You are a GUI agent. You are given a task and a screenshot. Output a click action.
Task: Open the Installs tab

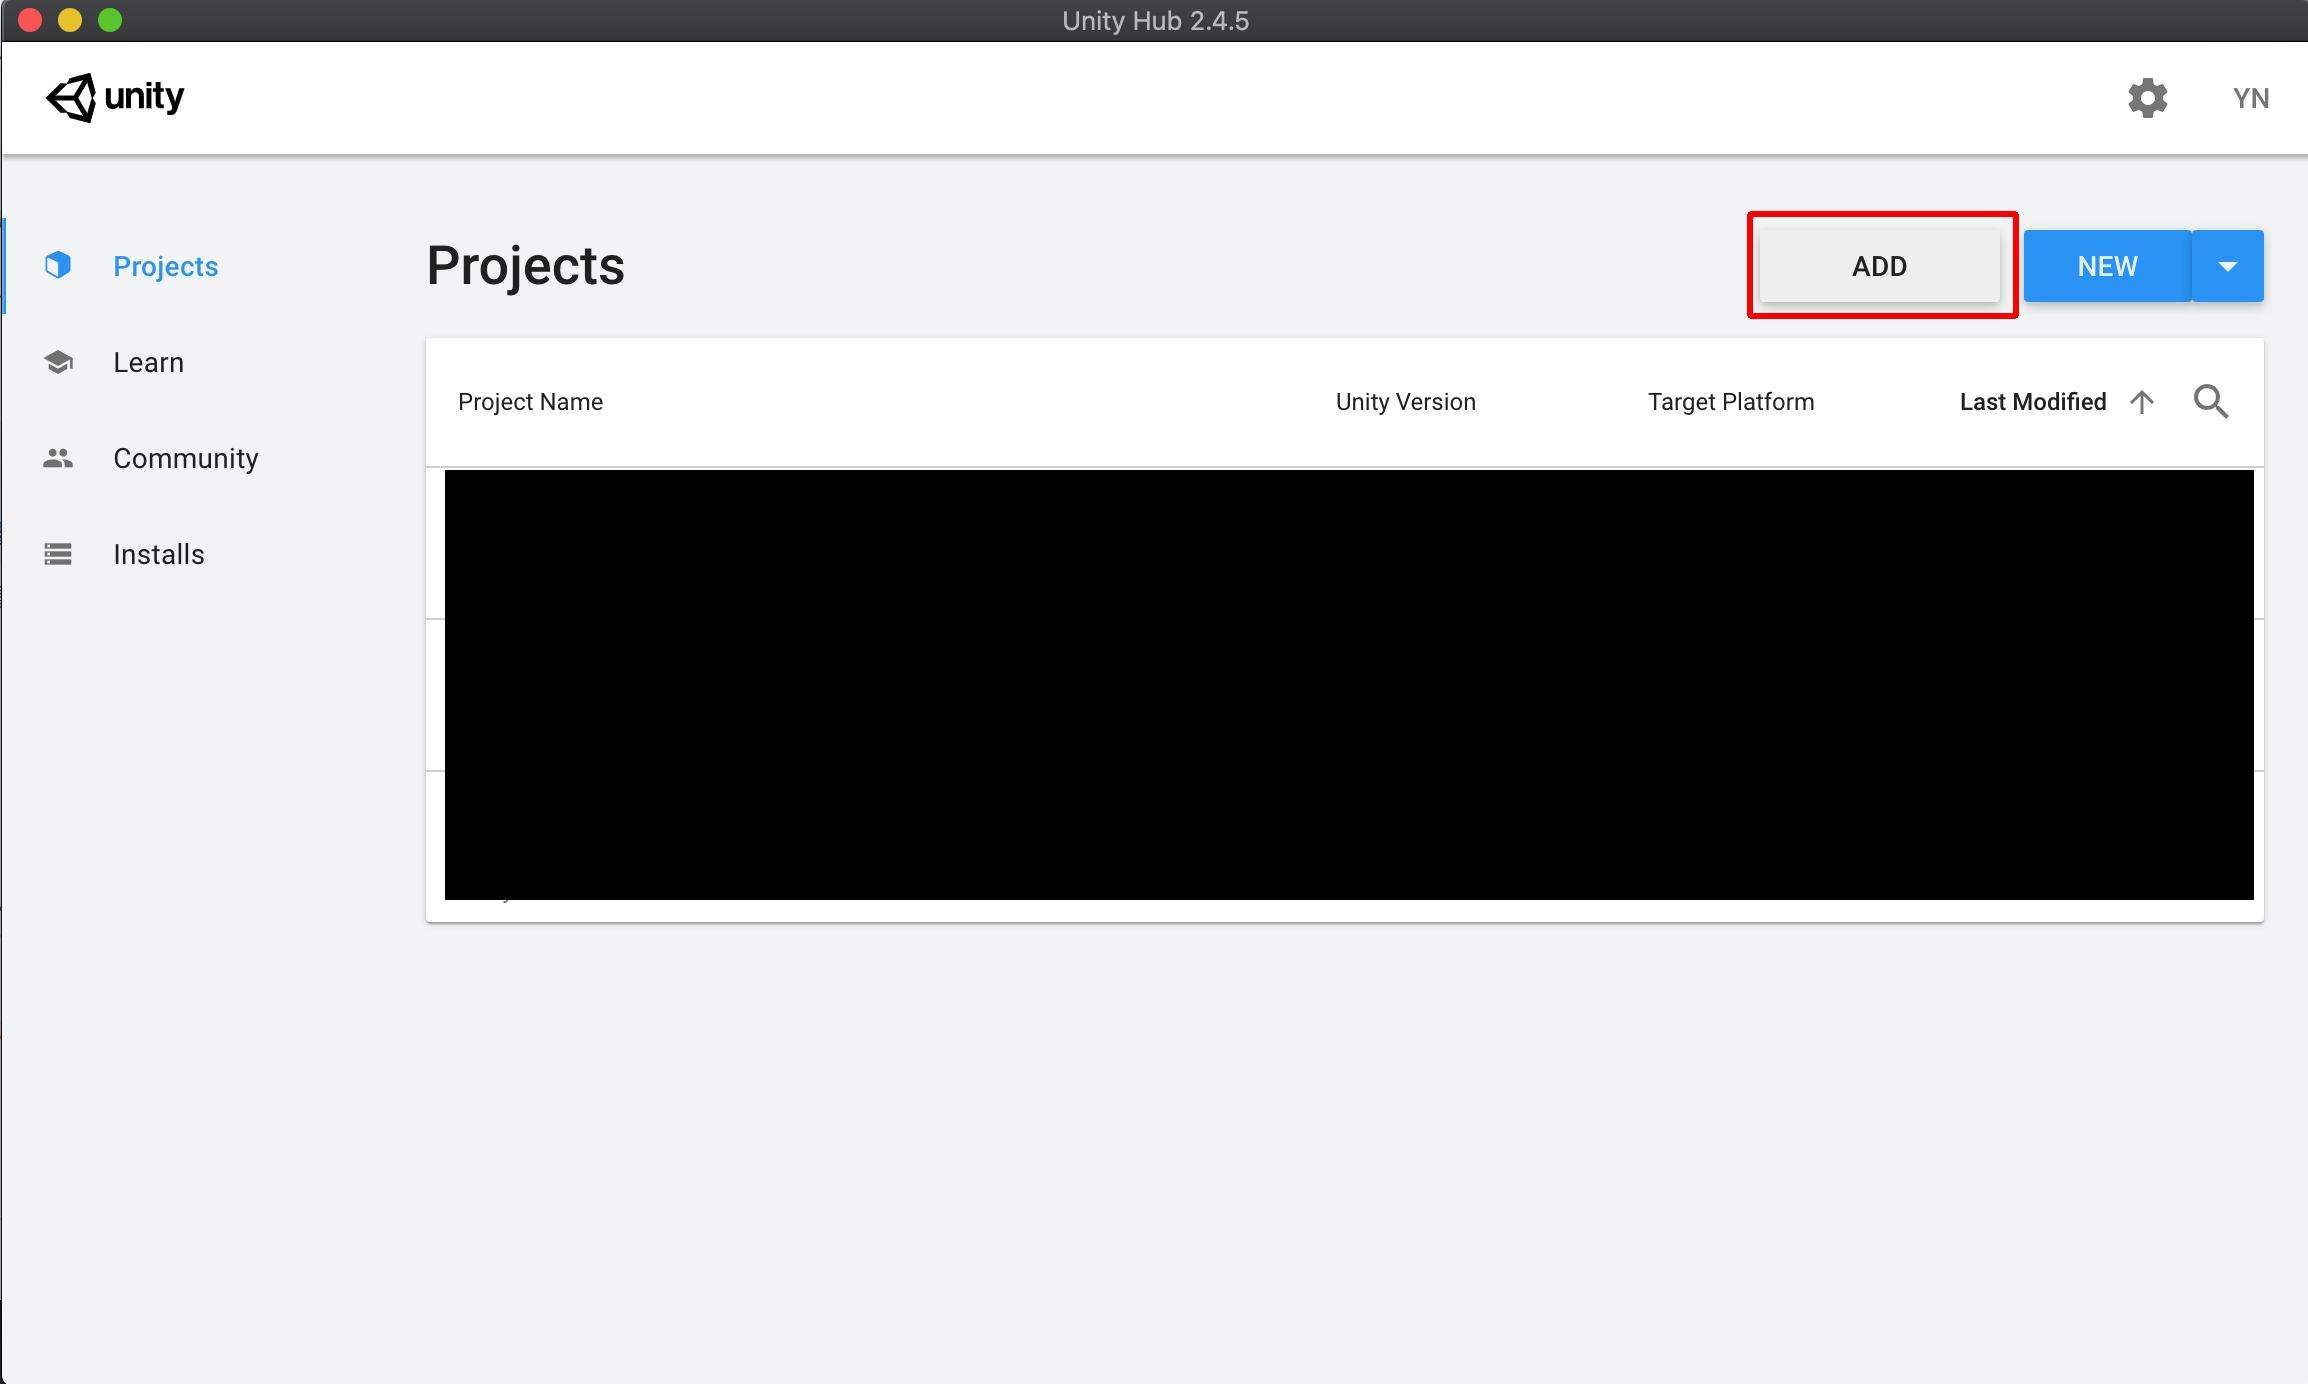tap(159, 554)
